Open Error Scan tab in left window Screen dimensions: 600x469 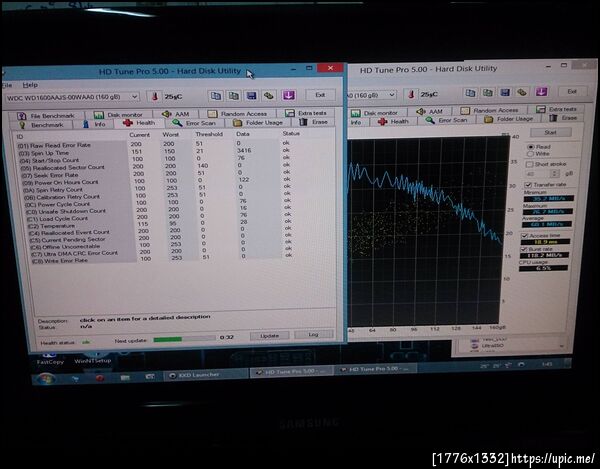pyautogui.click(x=194, y=123)
